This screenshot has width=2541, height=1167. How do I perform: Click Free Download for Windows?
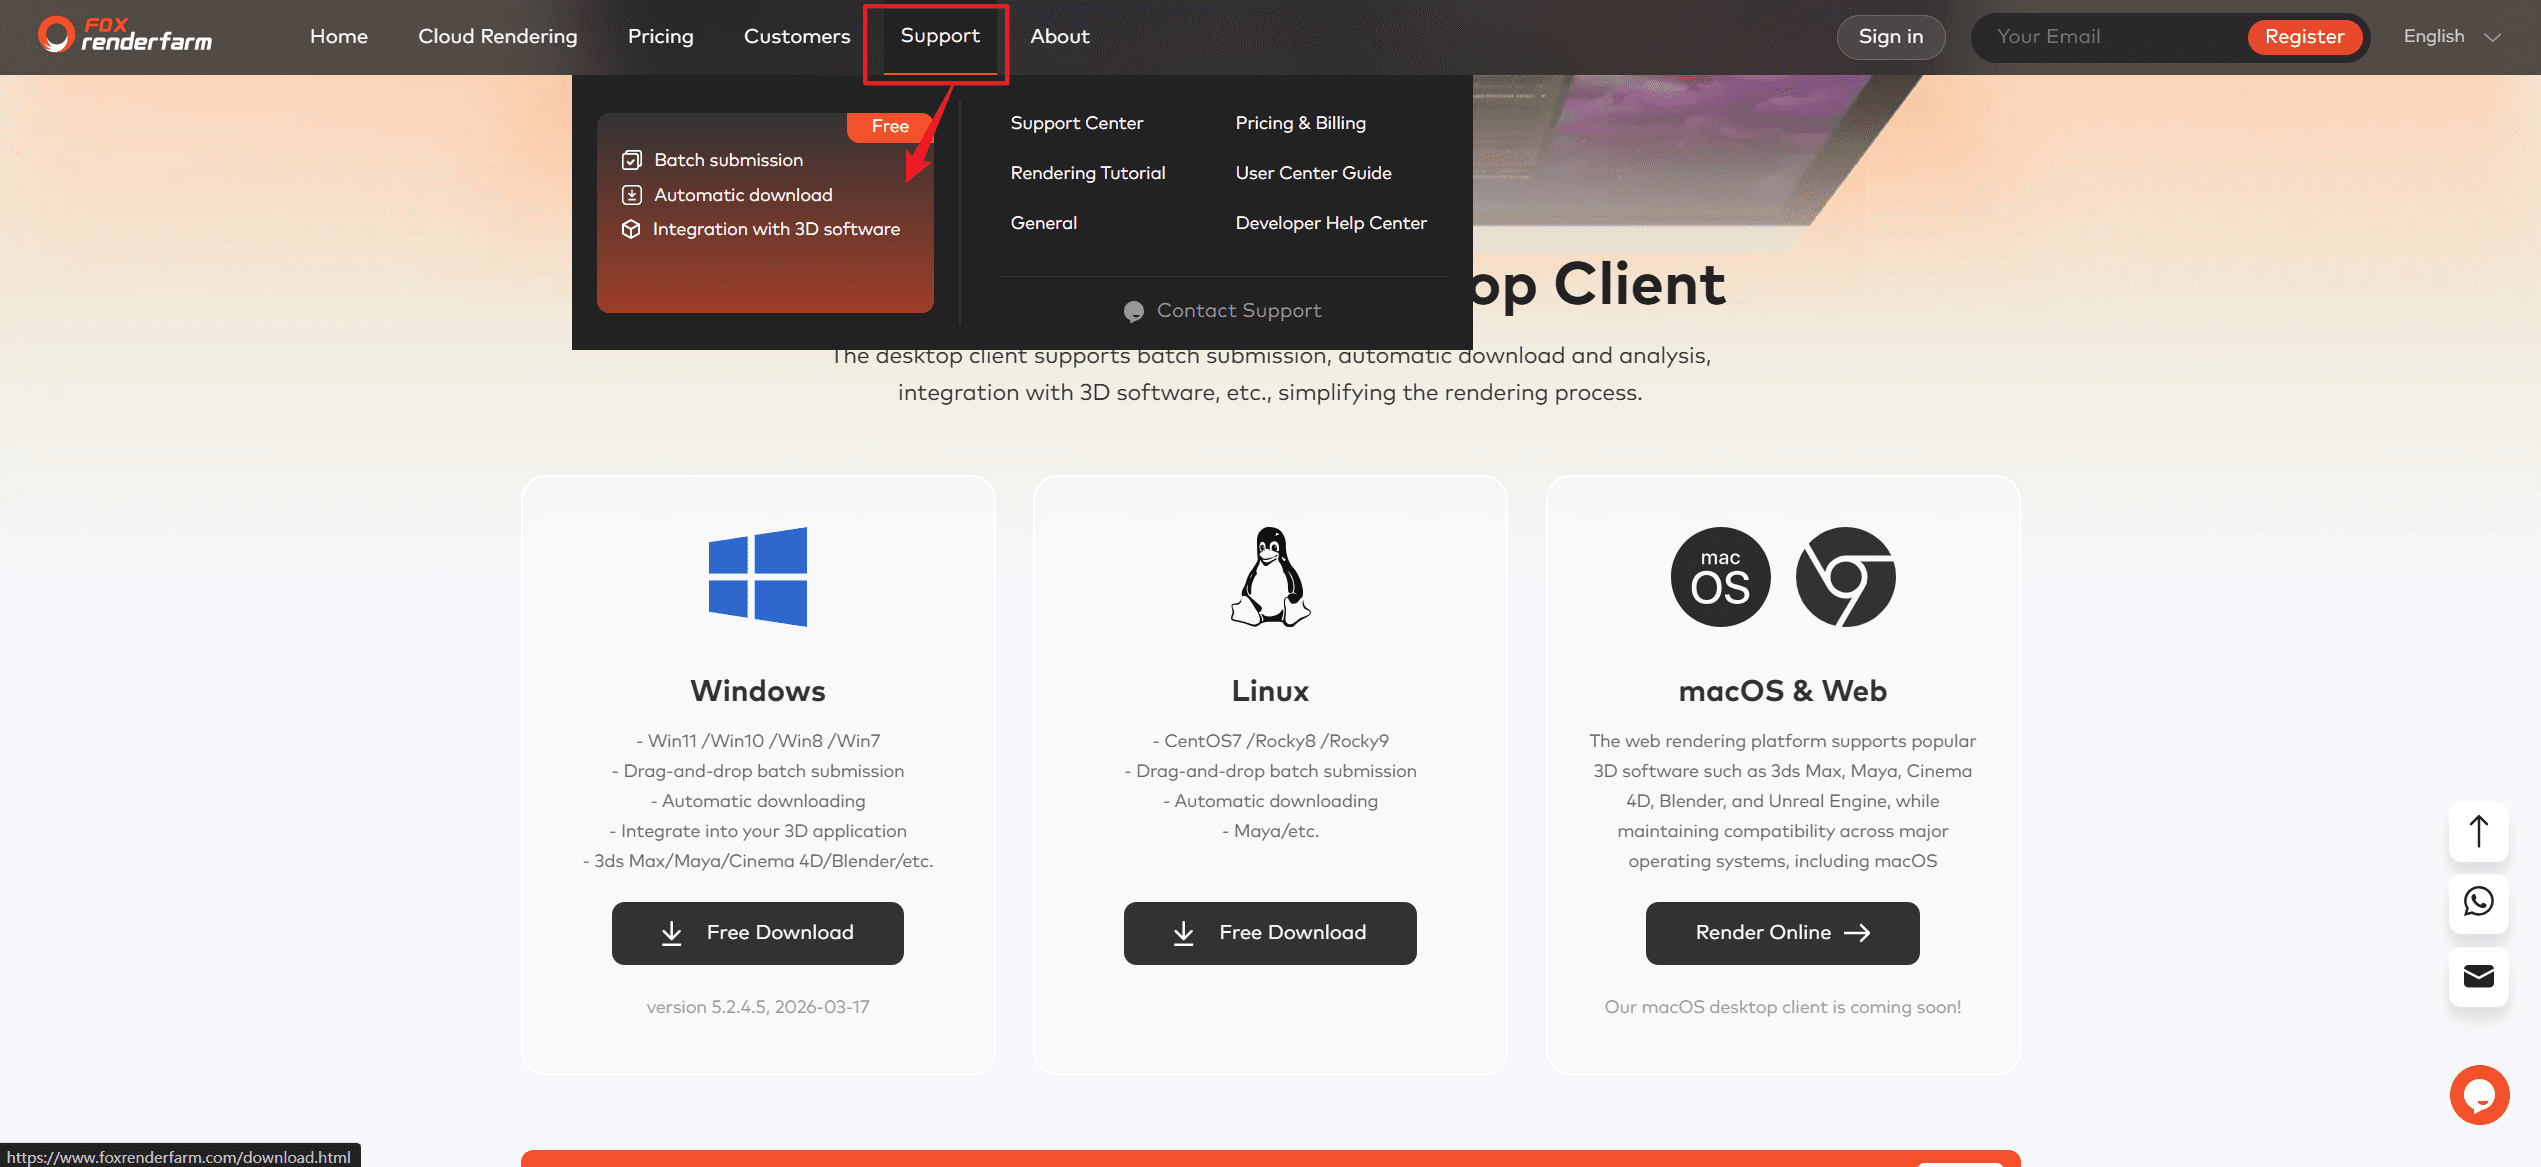[757, 933]
